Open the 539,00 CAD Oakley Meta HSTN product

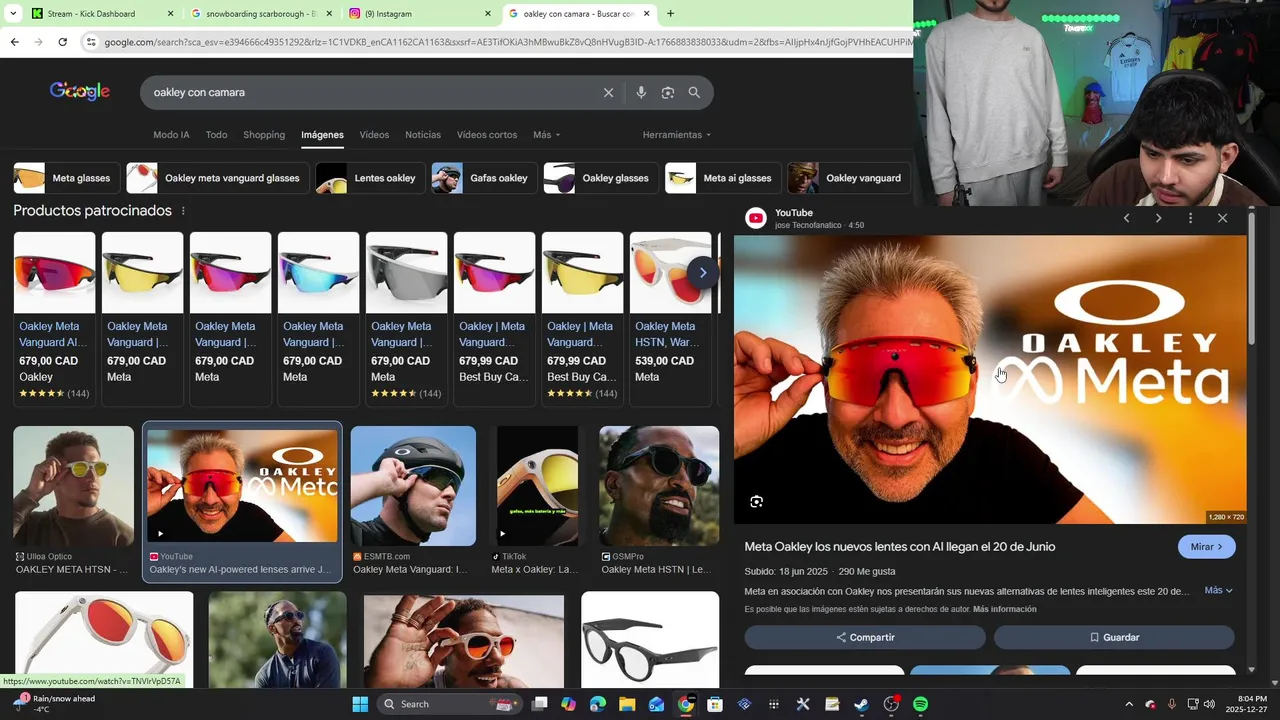(x=671, y=318)
